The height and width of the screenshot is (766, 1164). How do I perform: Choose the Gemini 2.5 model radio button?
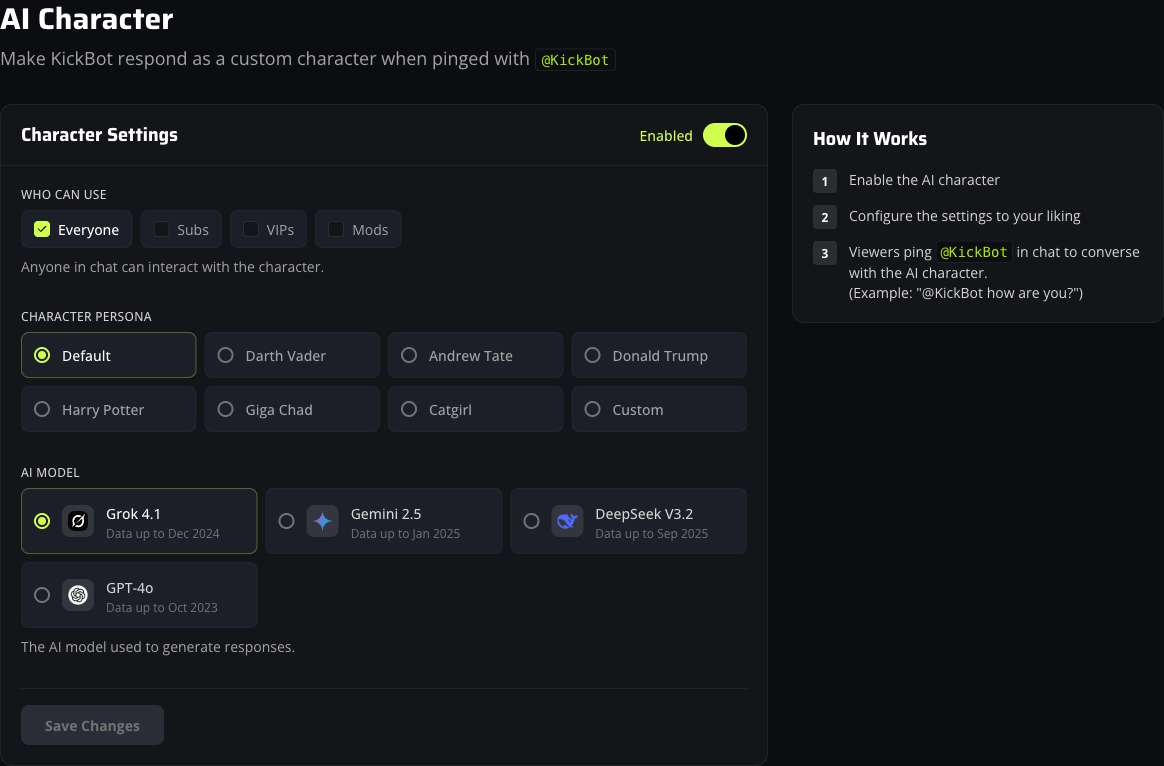point(287,521)
